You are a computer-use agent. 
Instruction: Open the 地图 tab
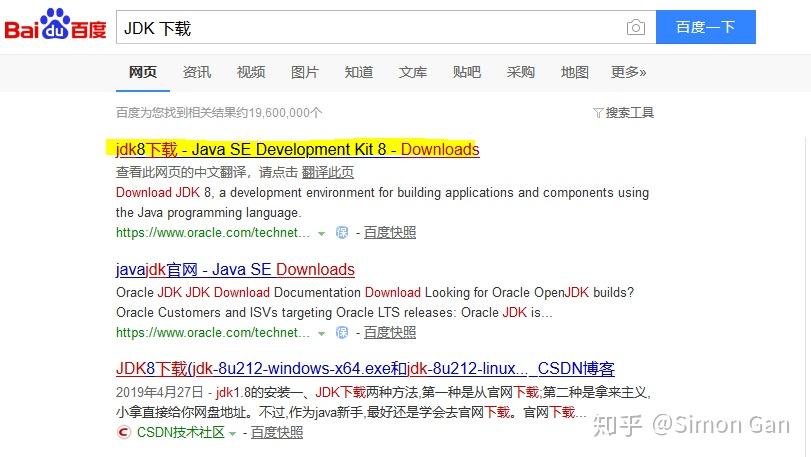(x=575, y=72)
